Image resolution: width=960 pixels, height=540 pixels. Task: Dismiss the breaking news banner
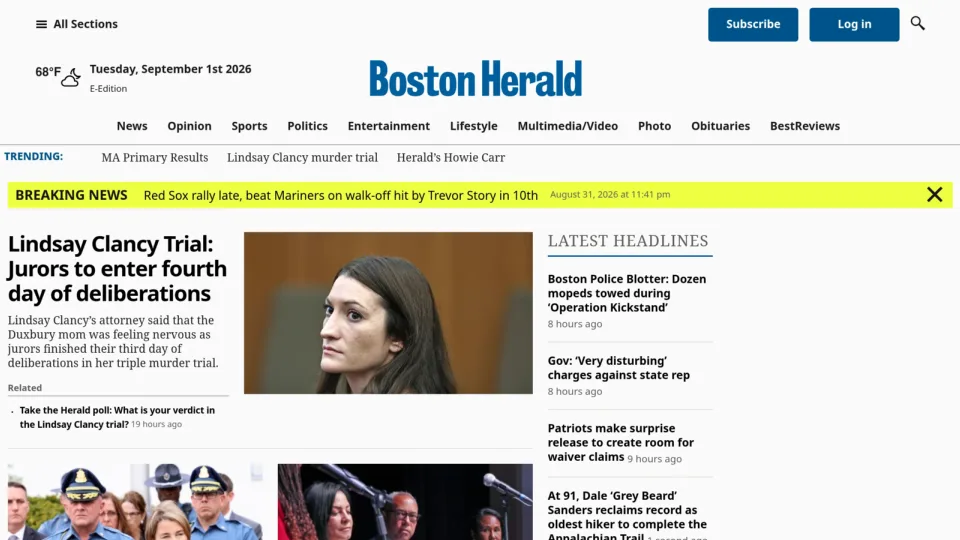934,195
